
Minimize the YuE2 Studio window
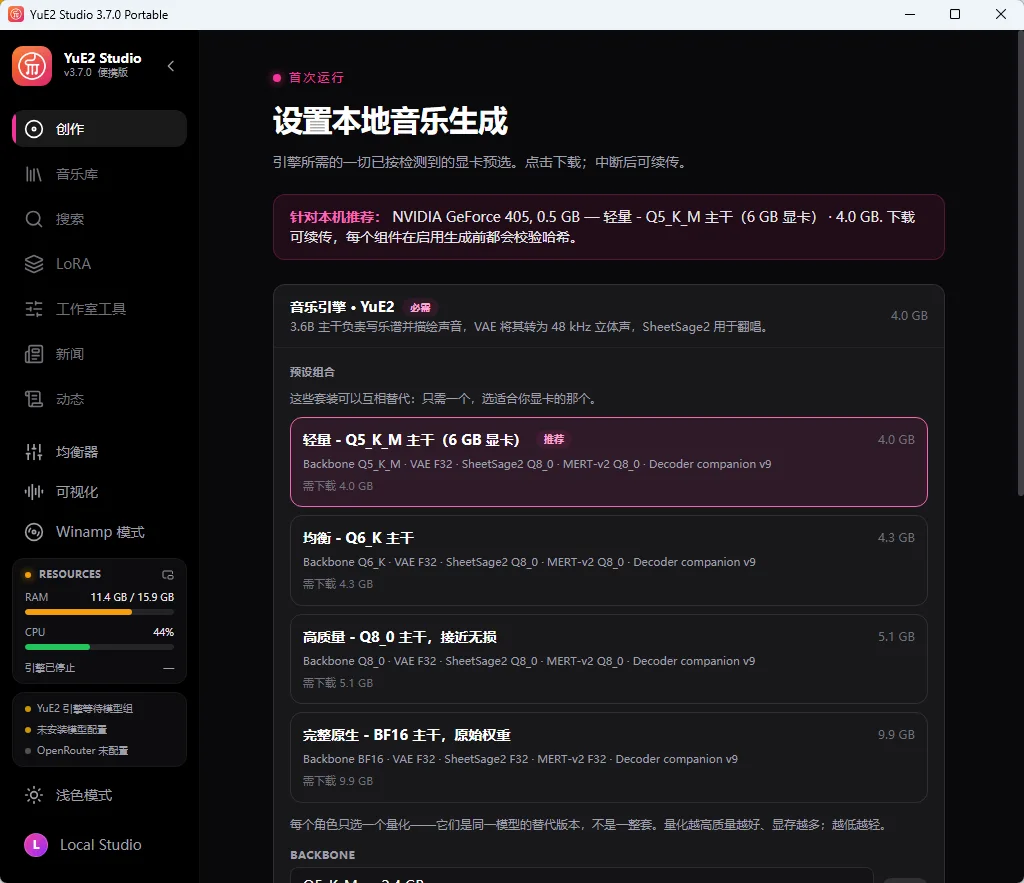(x=910, y=14)
